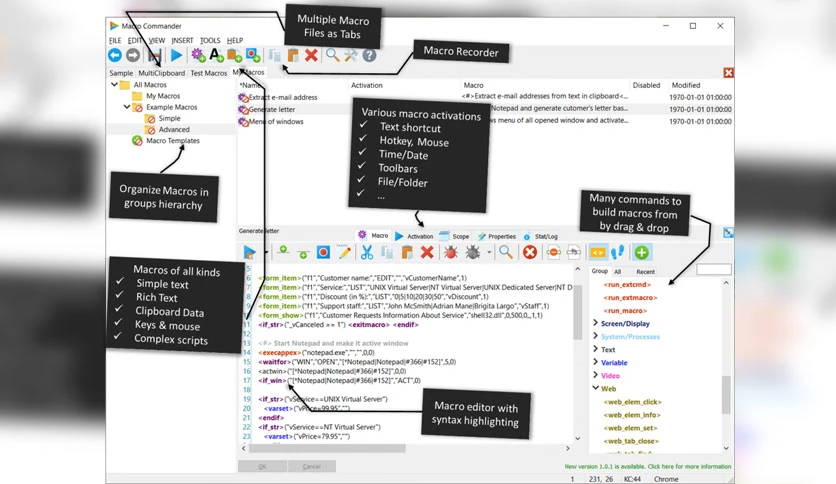Collapse the Web command group
The width and height of the screenshot is (836, 484).
click(596, 388)
